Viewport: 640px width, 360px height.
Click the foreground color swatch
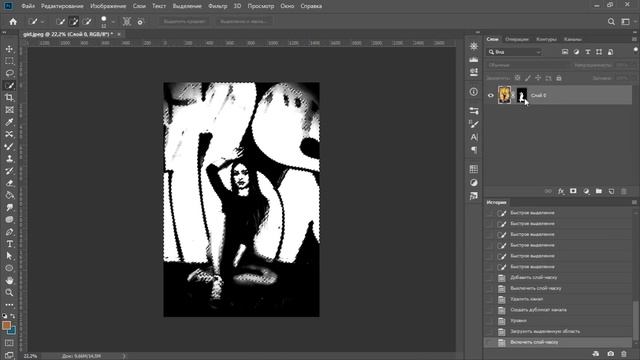click(x=6, y=325)
